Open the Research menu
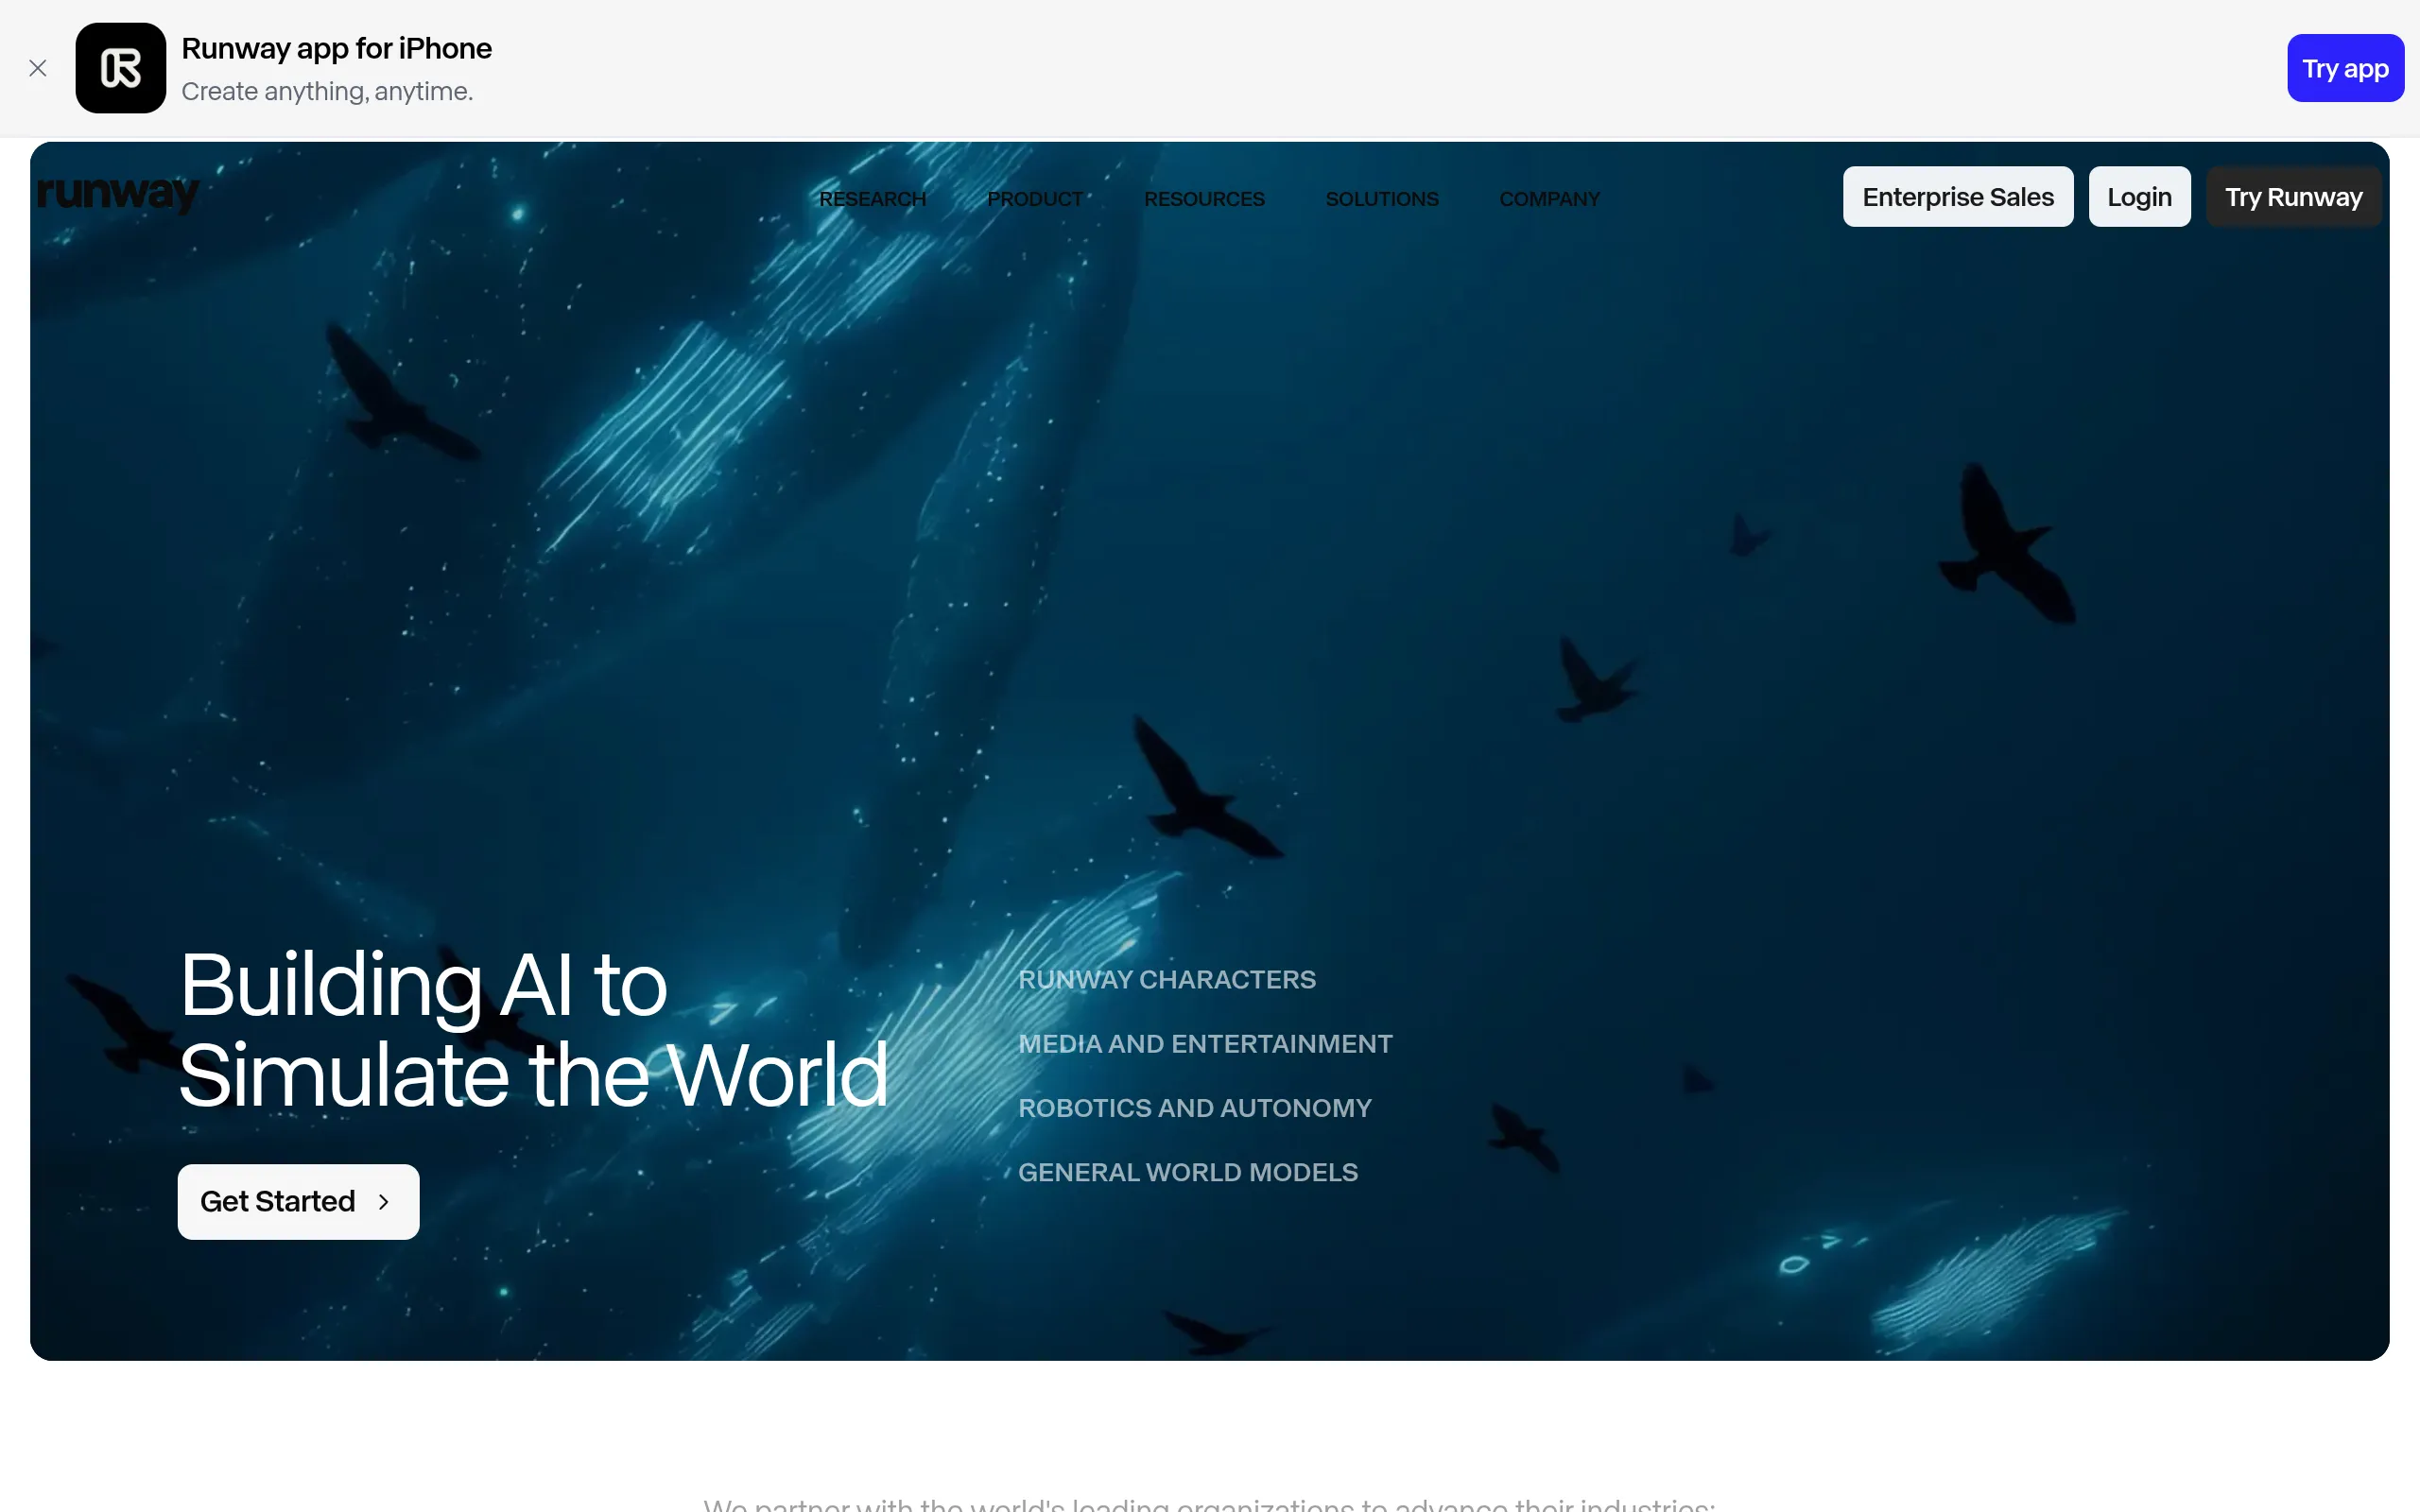Viewport: 2420px width, 1512px height. click(872, 199)
